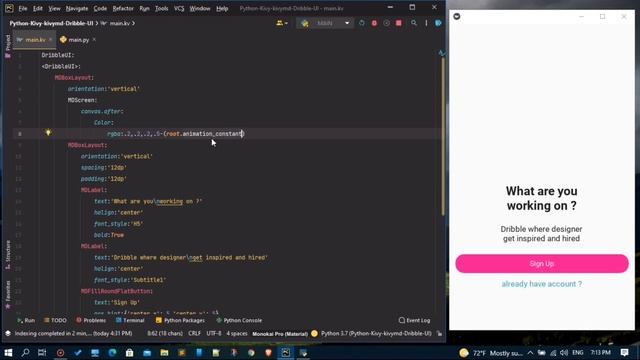Open the Event Log
Viewport: 640px width, 360px height.
tap(414, 320)
